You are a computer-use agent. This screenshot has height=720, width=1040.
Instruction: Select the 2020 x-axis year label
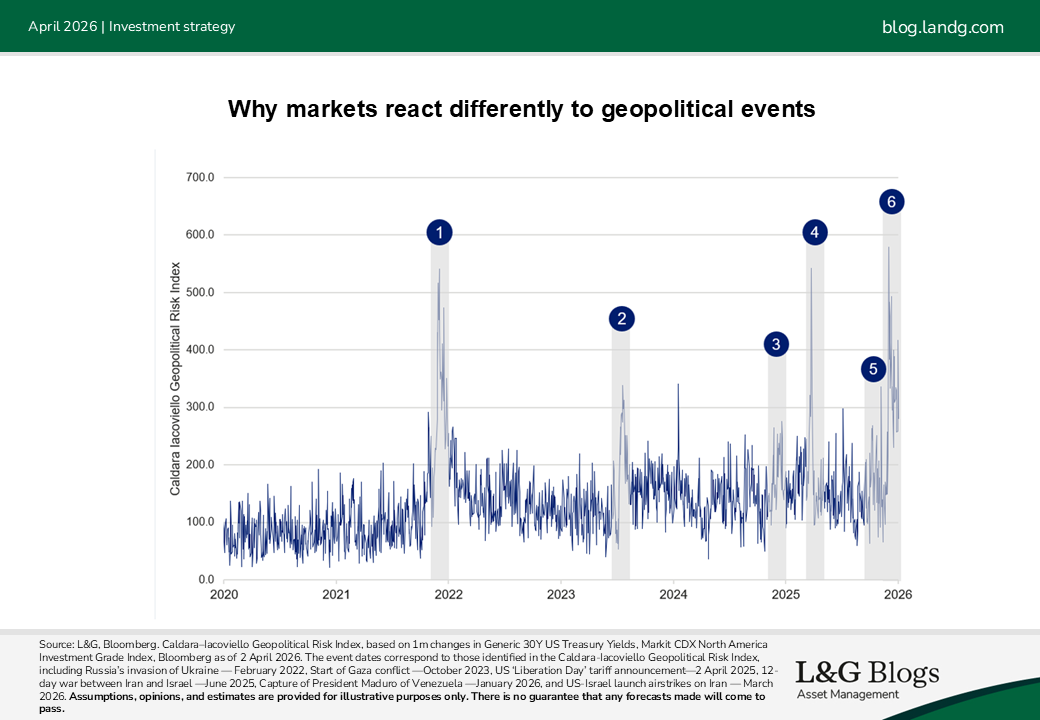click(224, 594)
